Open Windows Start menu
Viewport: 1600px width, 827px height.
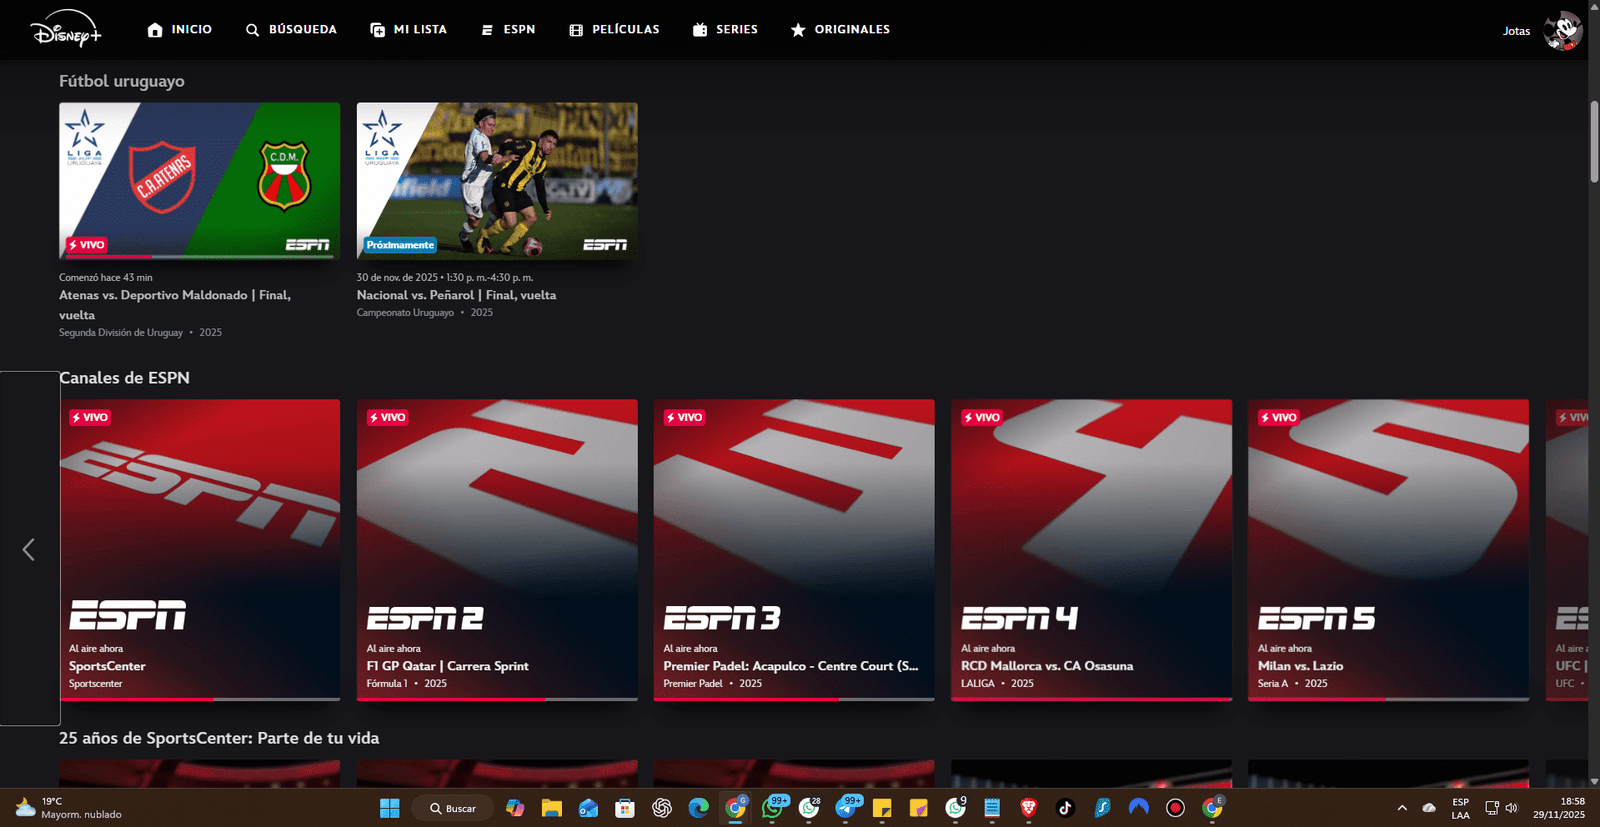tap(390, 808)
